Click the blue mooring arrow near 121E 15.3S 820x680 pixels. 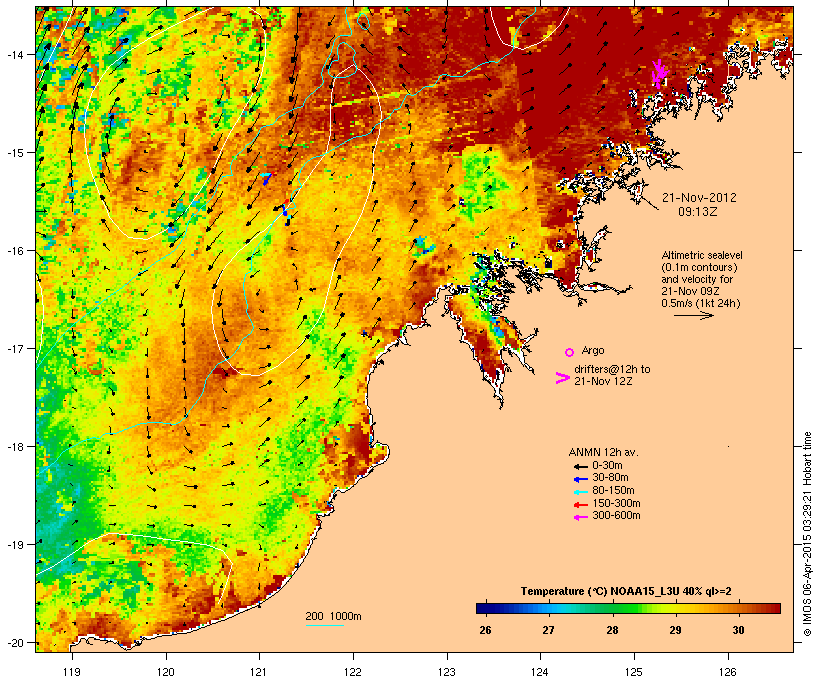[267, 179]
